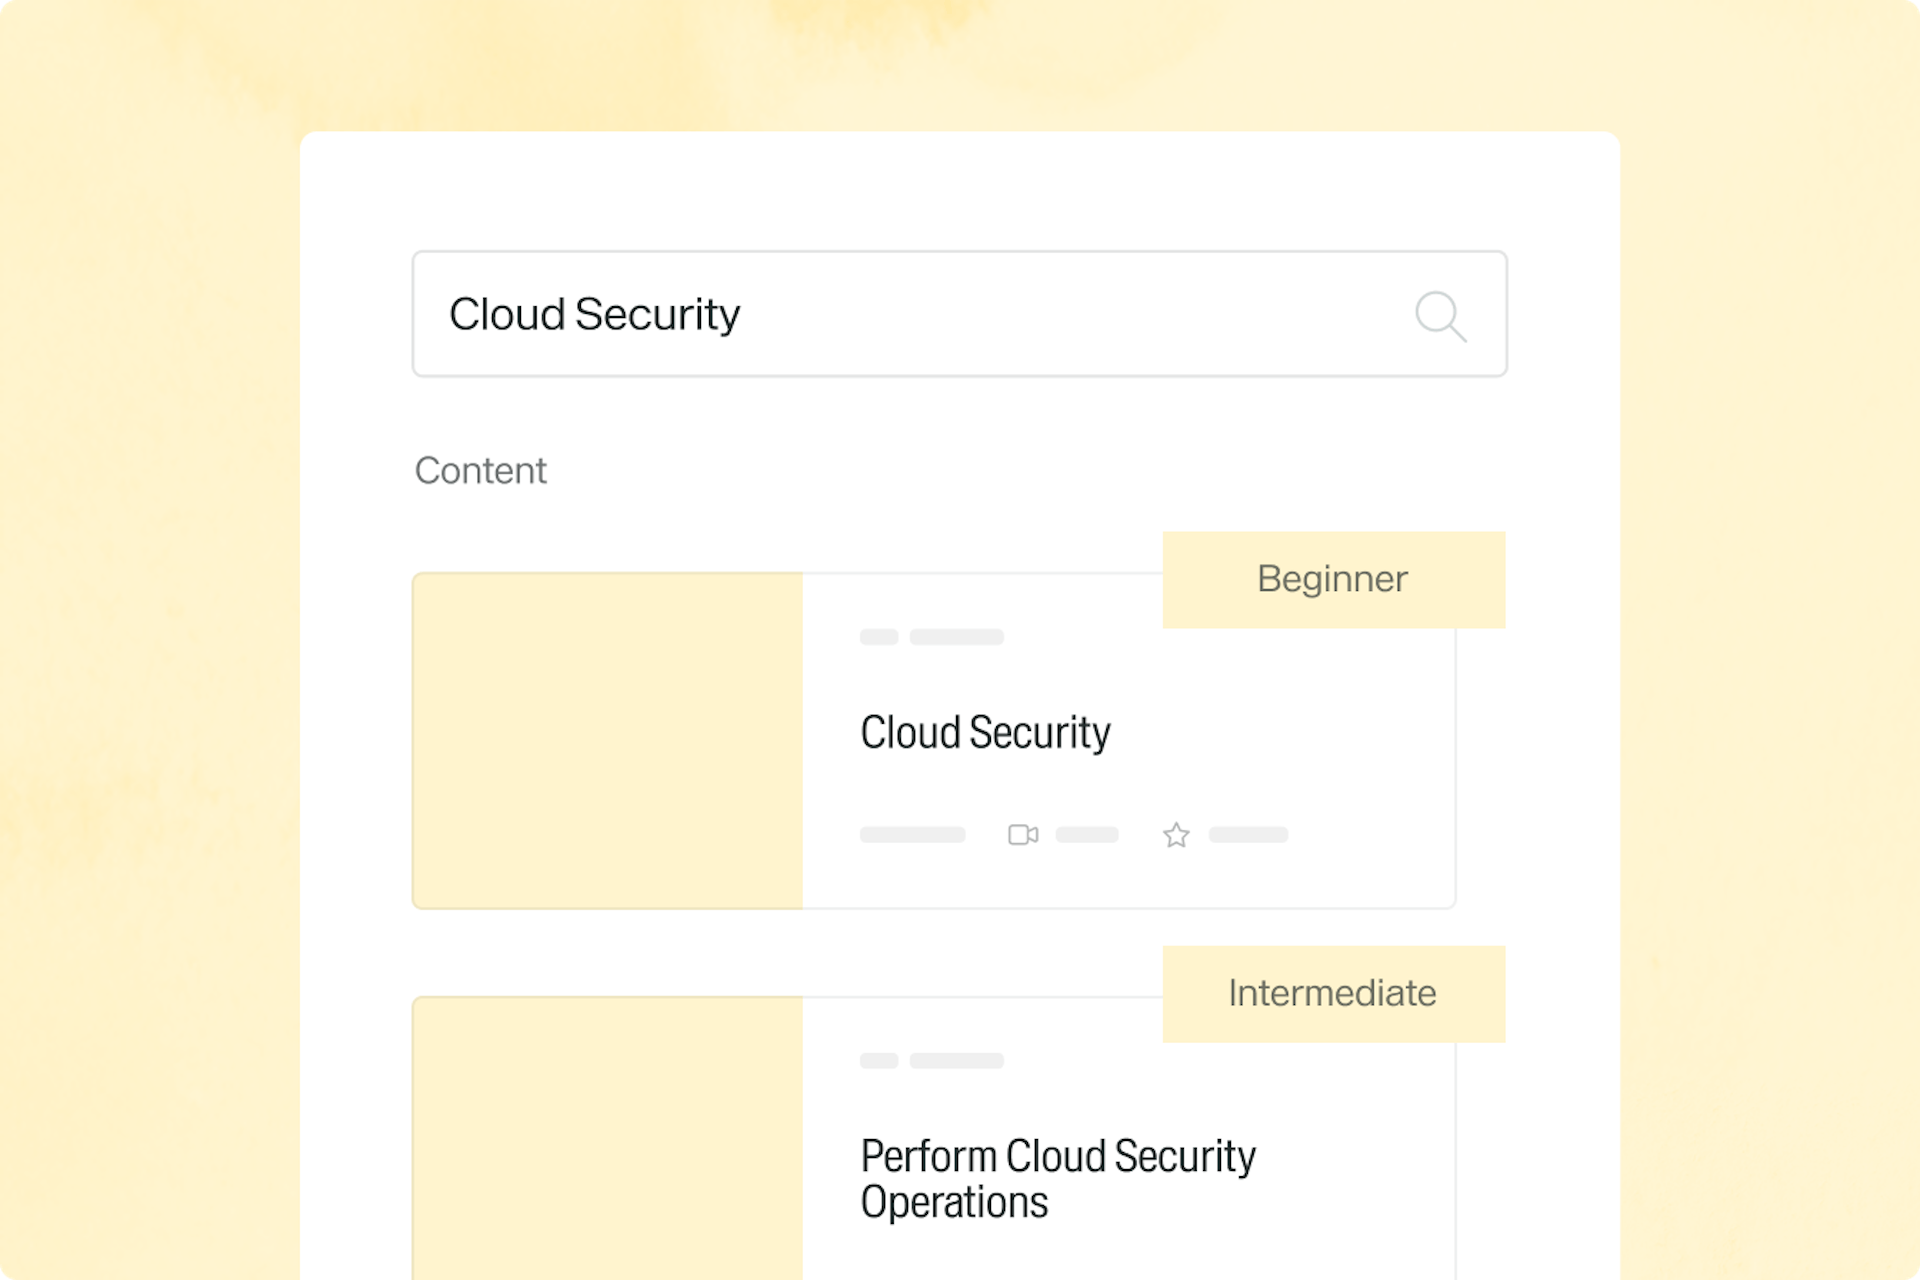
Task: Click placeholder tag above Perform Cloud Security title
Action: (956, 1061)
